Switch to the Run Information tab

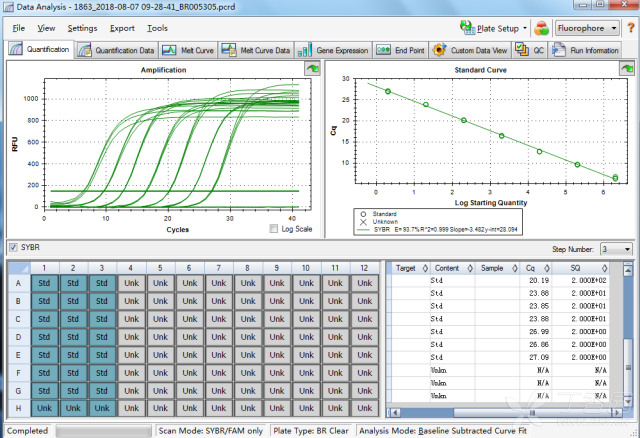tap(585, 50)
